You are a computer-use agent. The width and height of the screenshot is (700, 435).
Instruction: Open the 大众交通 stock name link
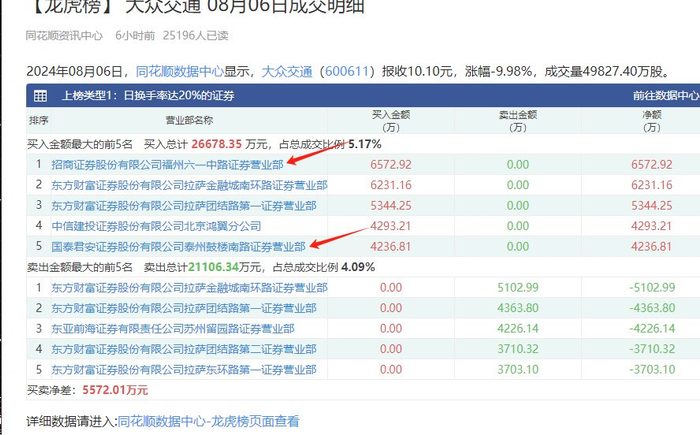pos(287,71)
